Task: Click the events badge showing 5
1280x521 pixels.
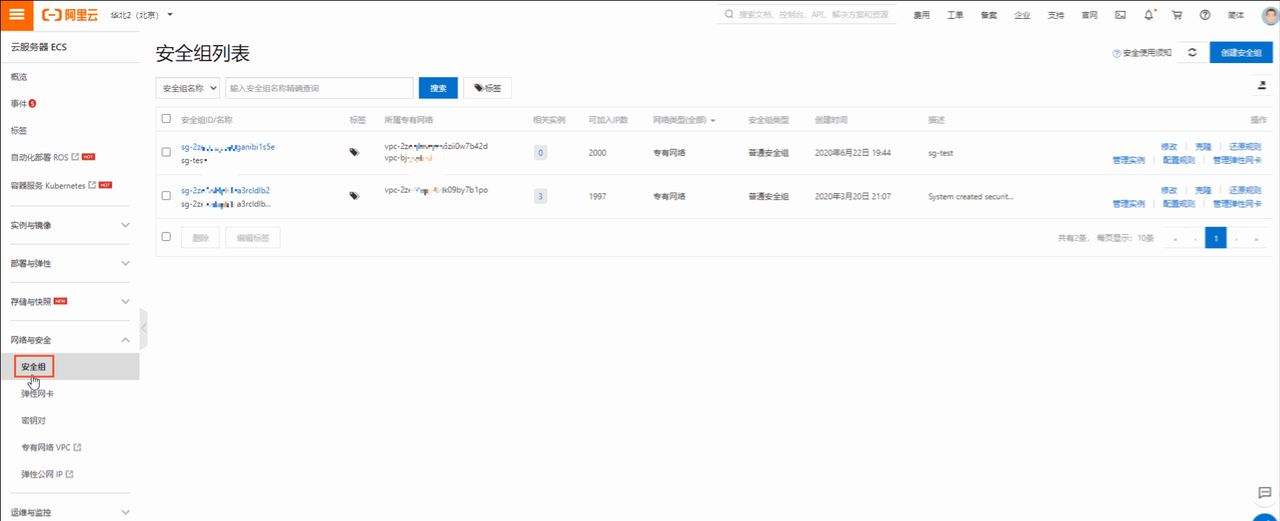Action: (33, 103)
